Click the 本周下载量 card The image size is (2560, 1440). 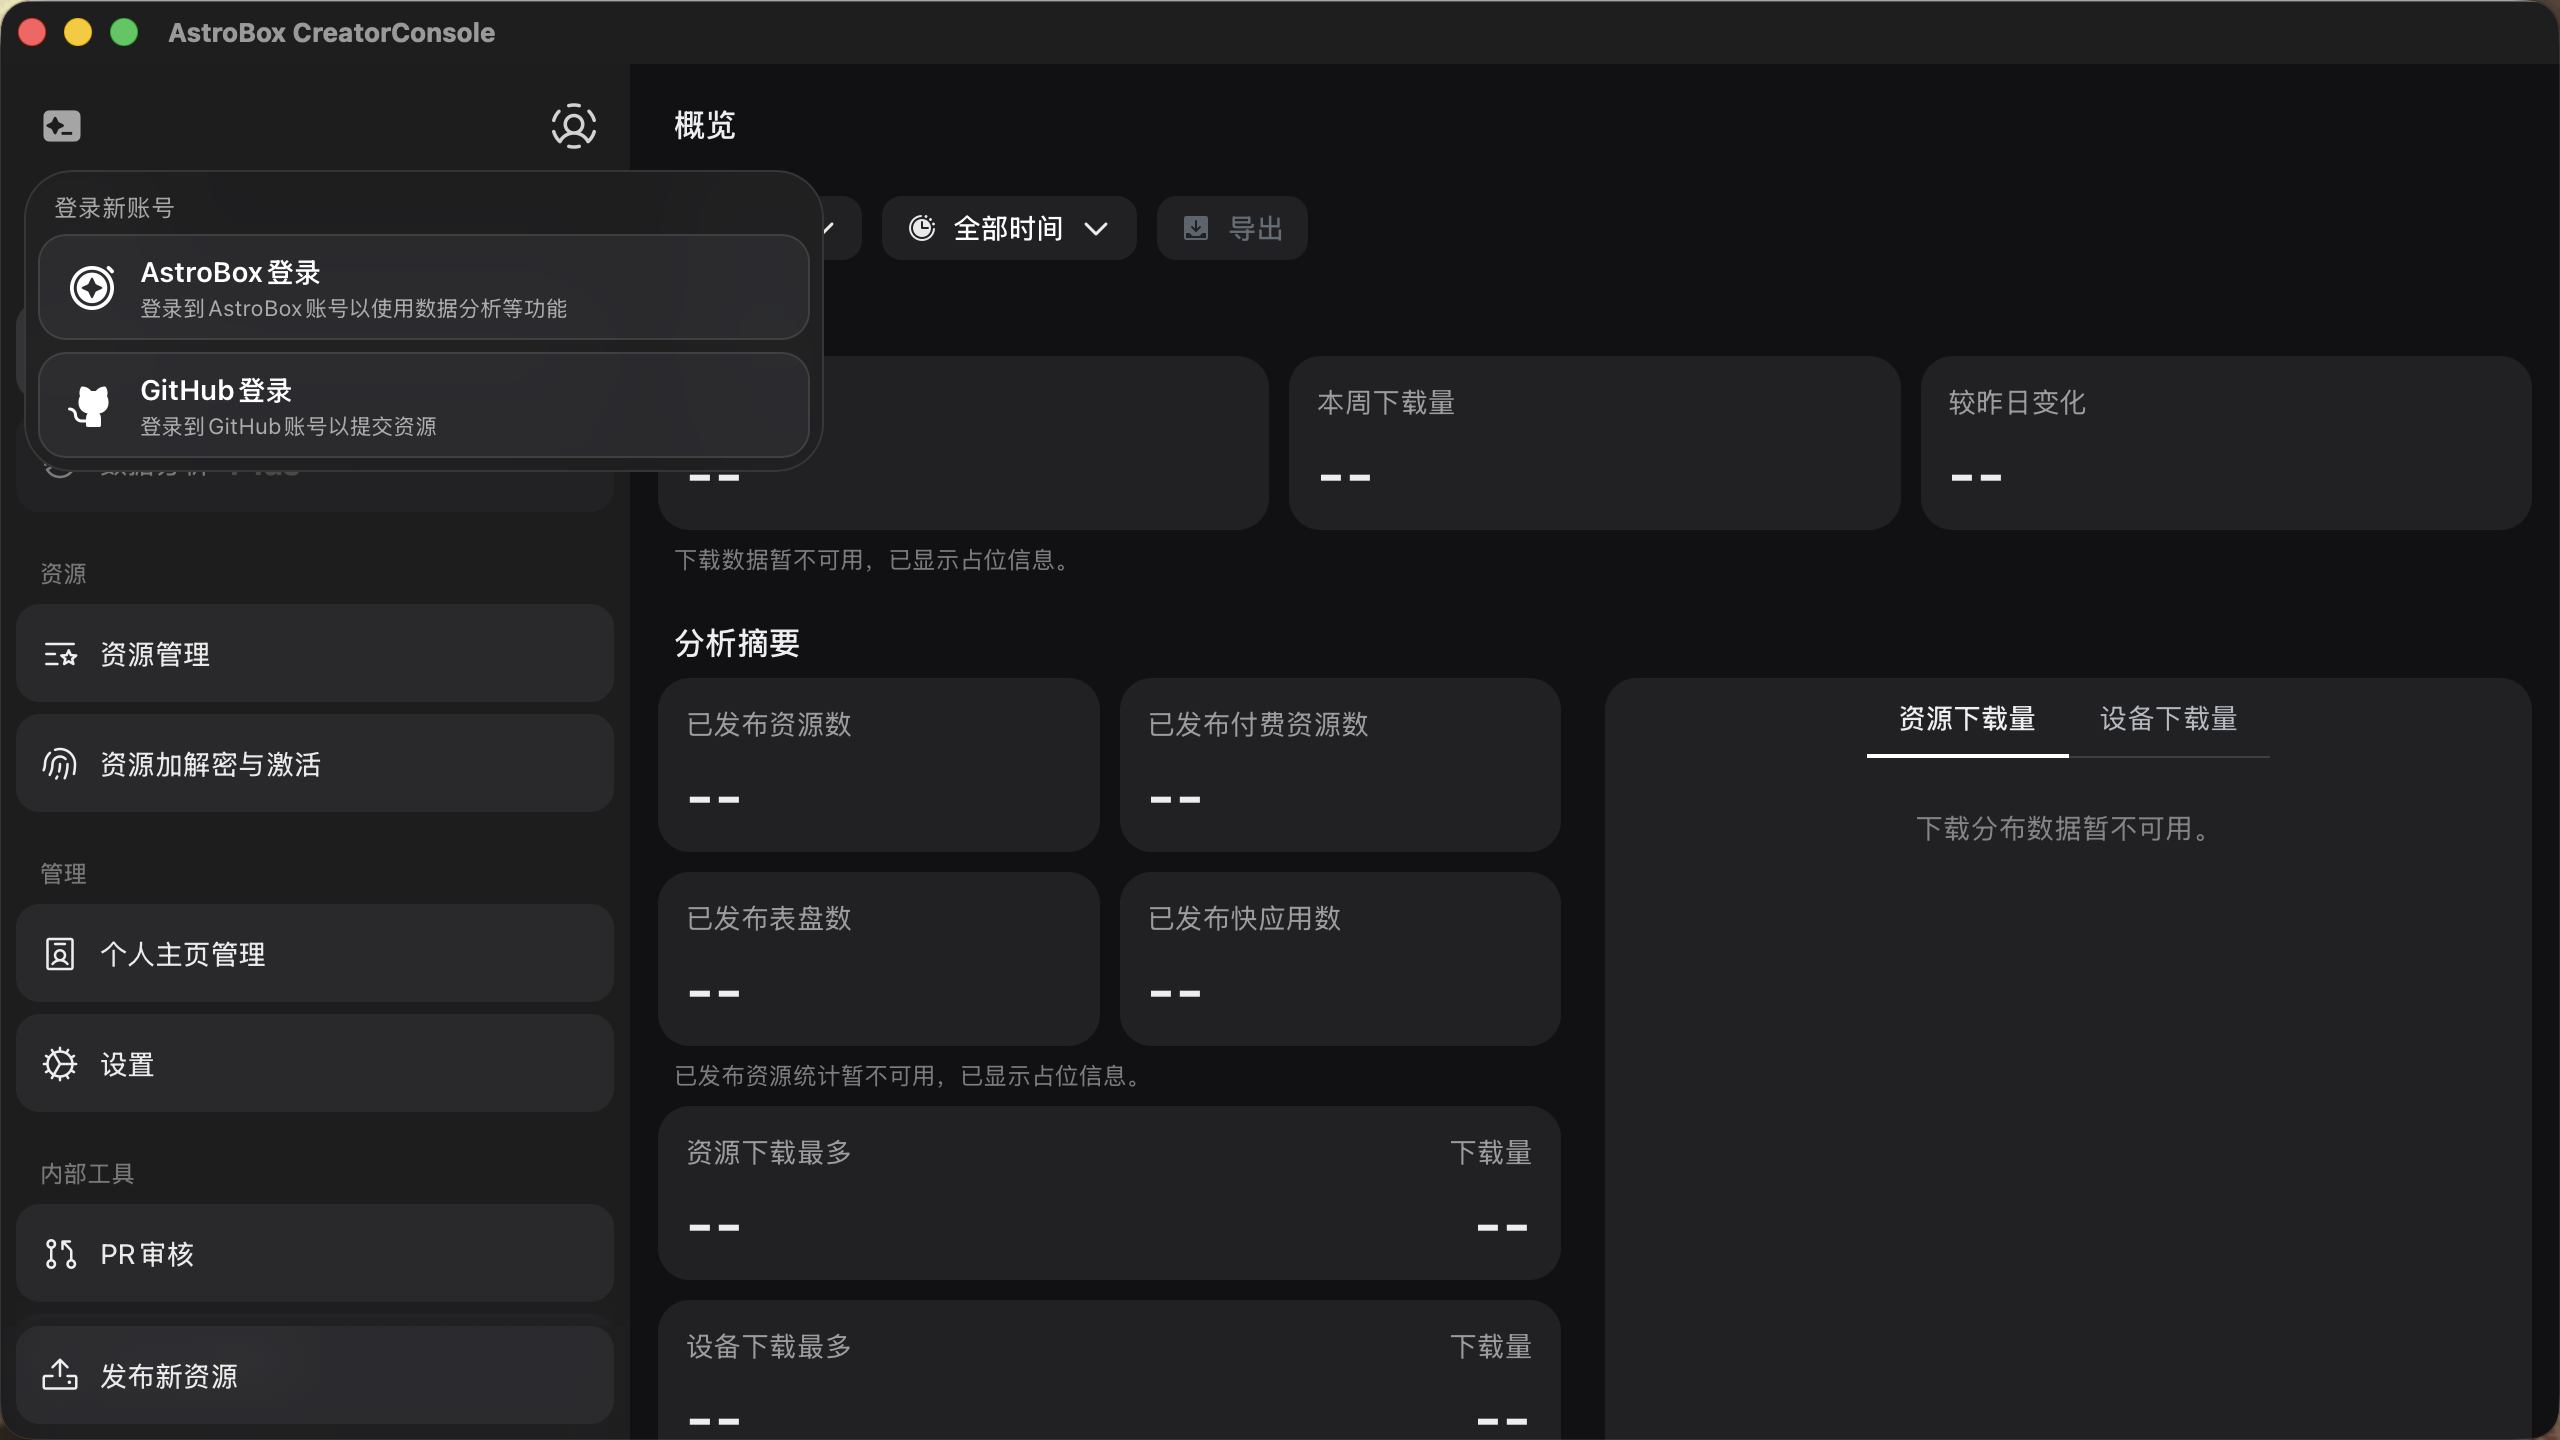pyautogui.click(x=1594, y=443)
